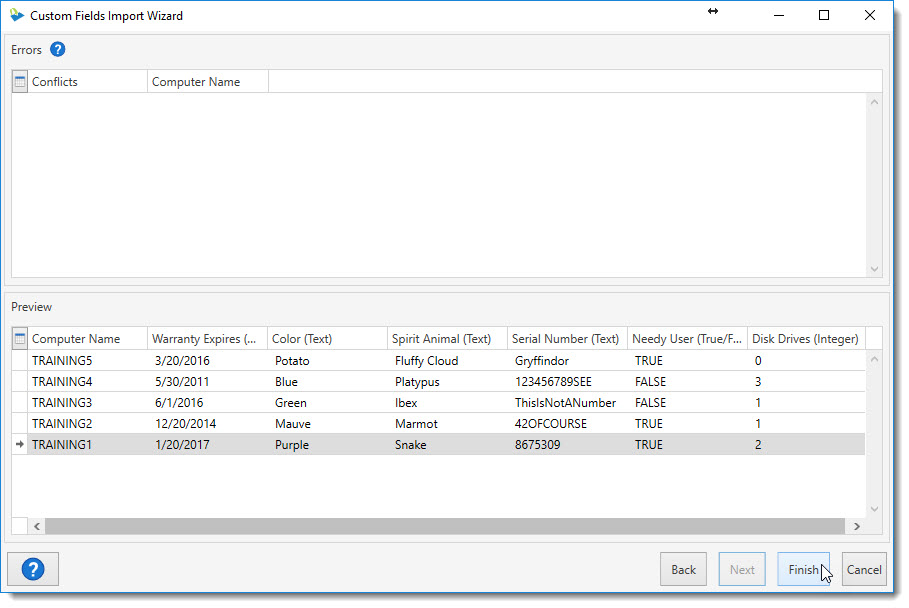The height and width of the screenshot is (608, 909).
Task: Click Preview scroll right arrow
Action: [857, 526]
